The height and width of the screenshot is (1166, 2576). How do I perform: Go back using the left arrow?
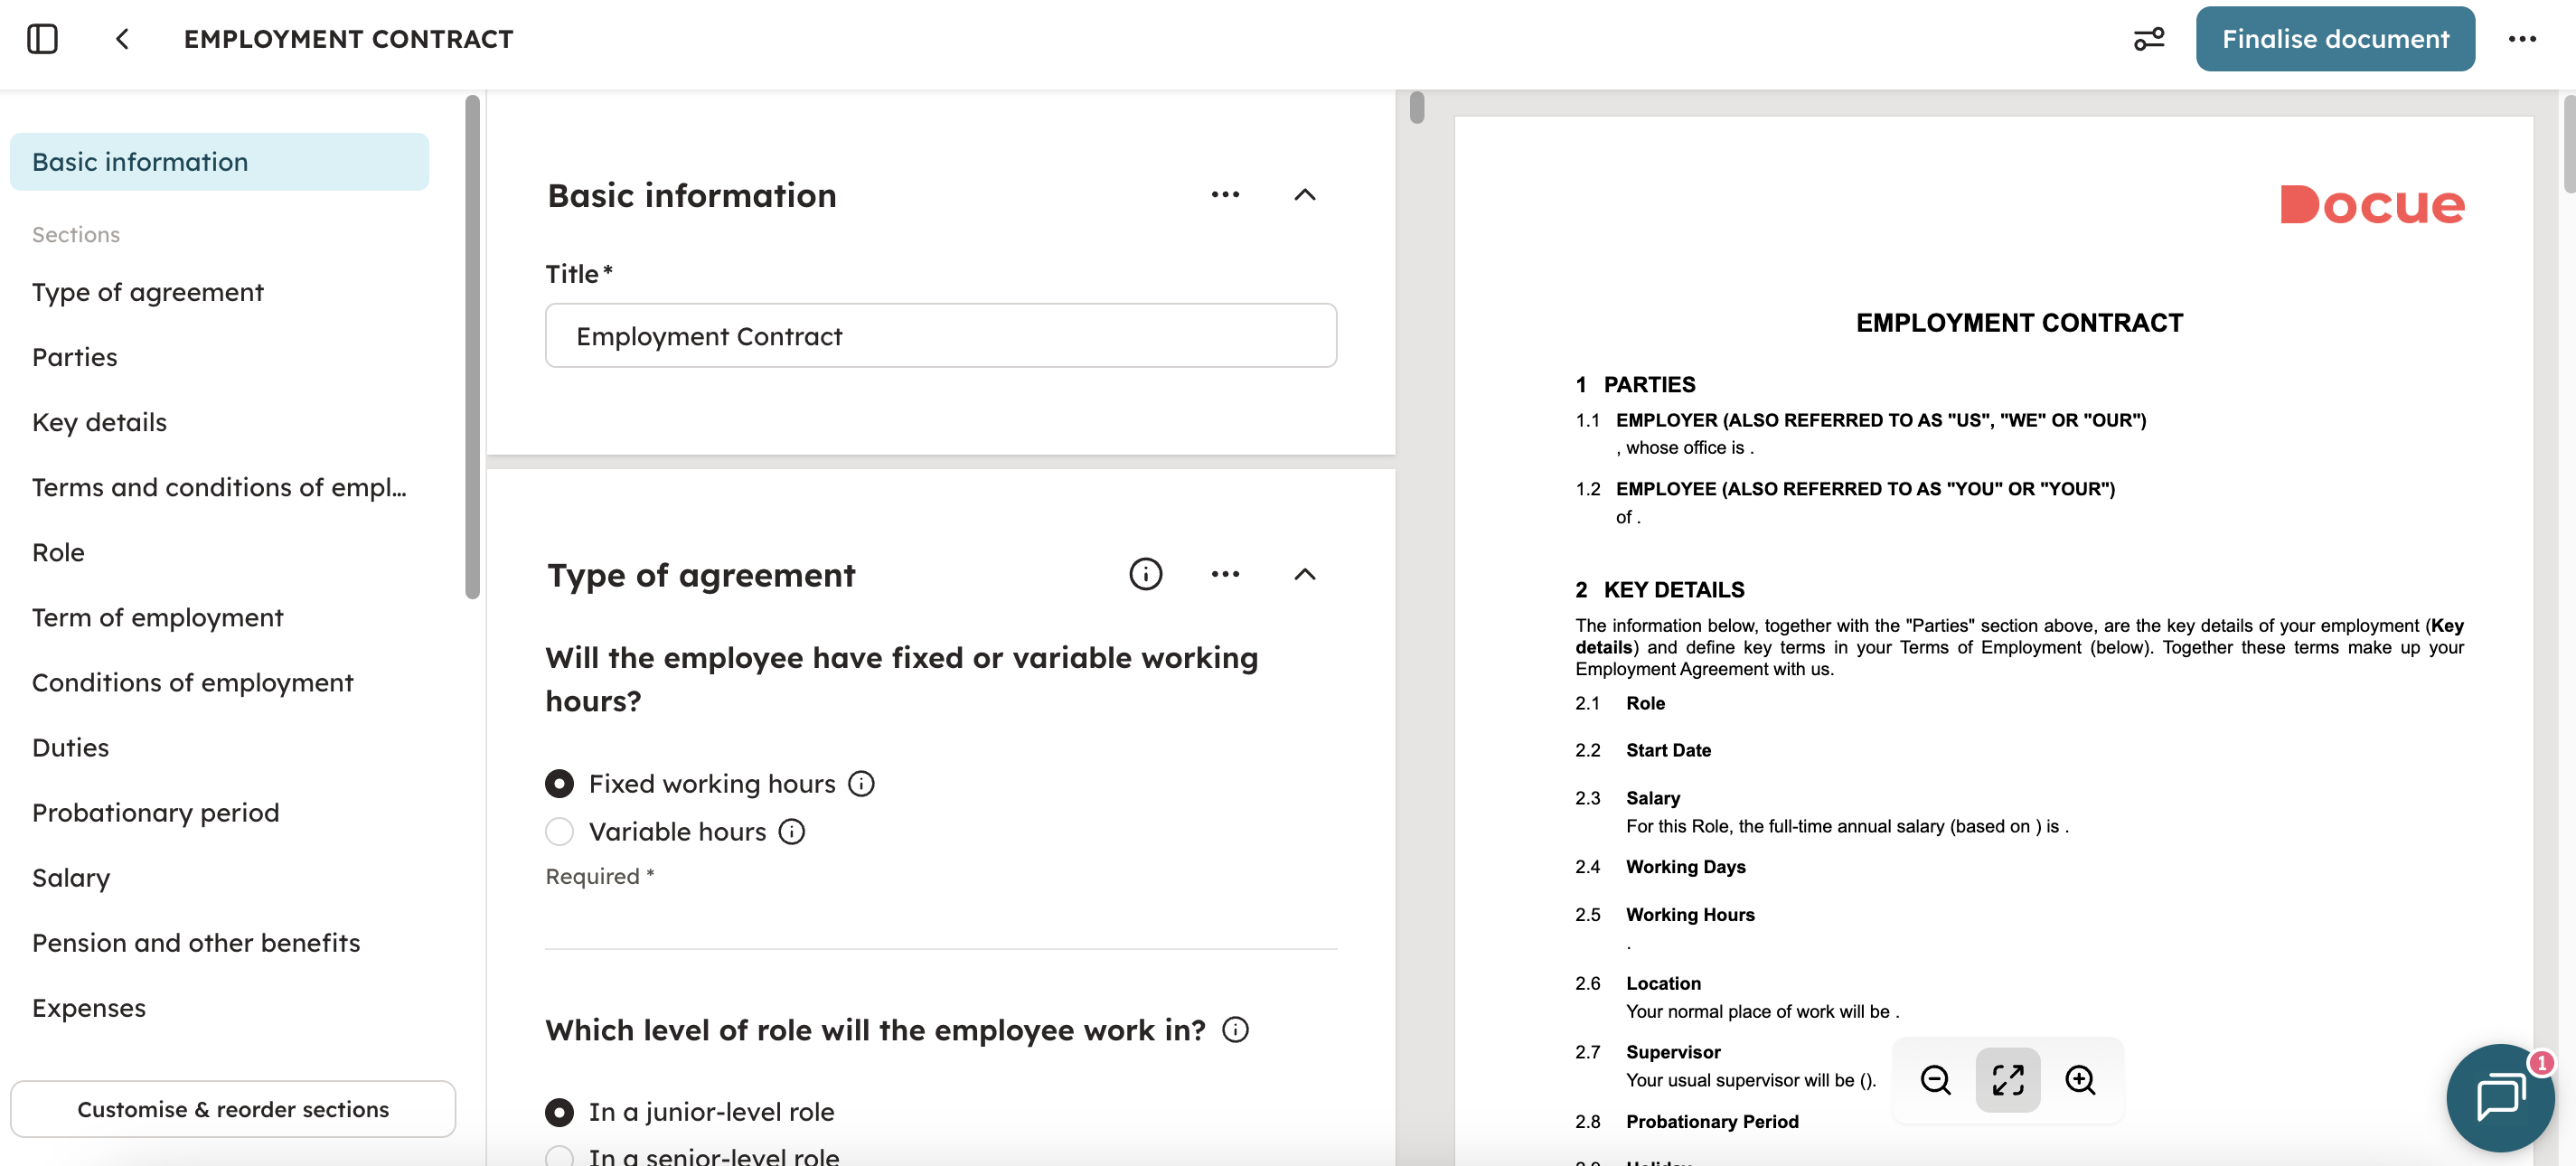coord(122,39)
